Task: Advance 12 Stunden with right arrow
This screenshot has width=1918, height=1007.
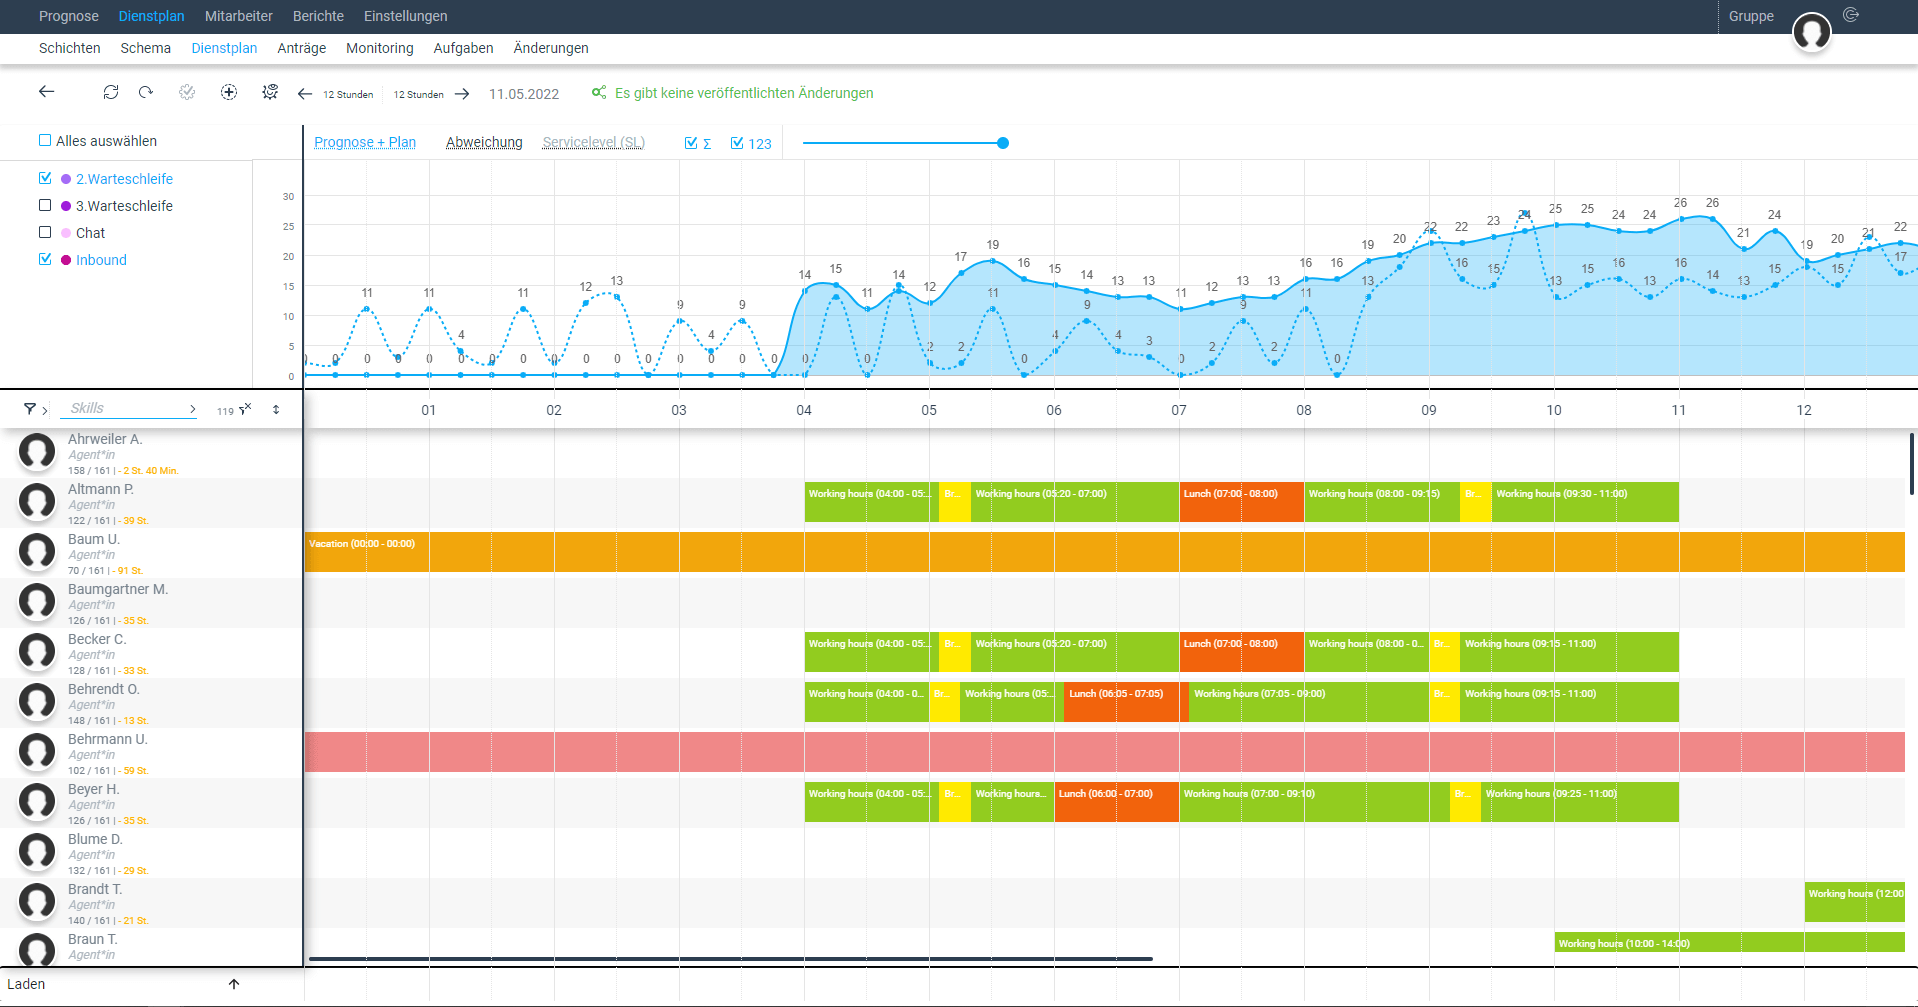Action: (x=462, y=94)
